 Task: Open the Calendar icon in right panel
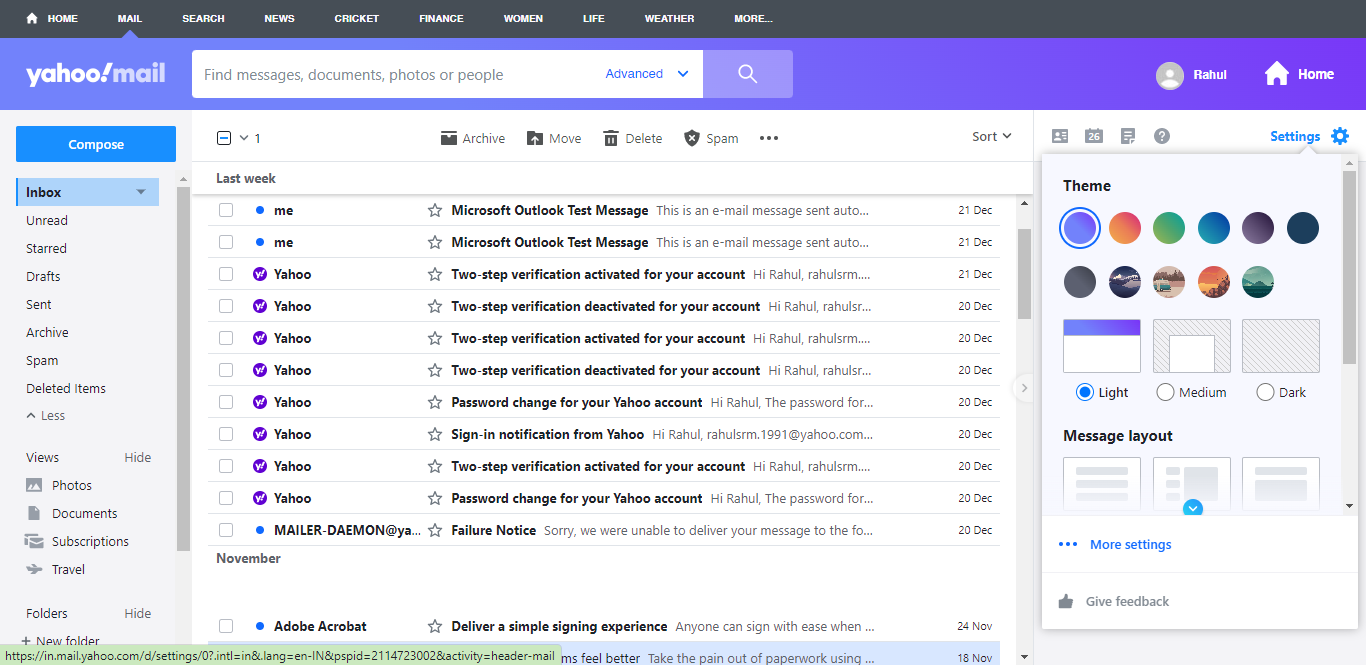1094,136
